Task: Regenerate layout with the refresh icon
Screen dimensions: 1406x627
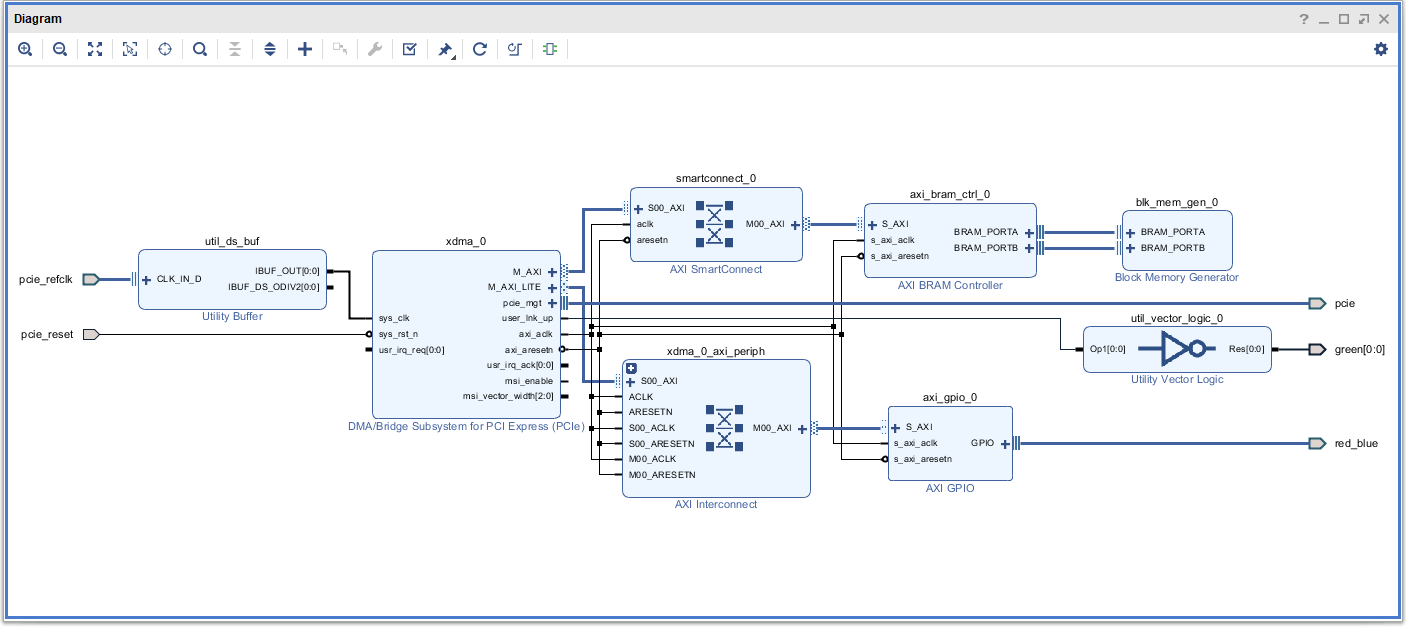Action: [480, 49]
